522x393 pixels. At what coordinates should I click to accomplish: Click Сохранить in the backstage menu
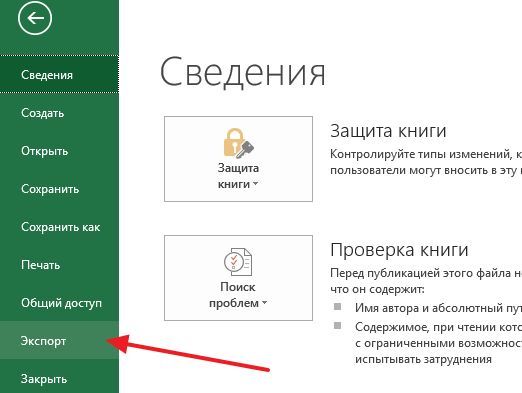(59, 189)
